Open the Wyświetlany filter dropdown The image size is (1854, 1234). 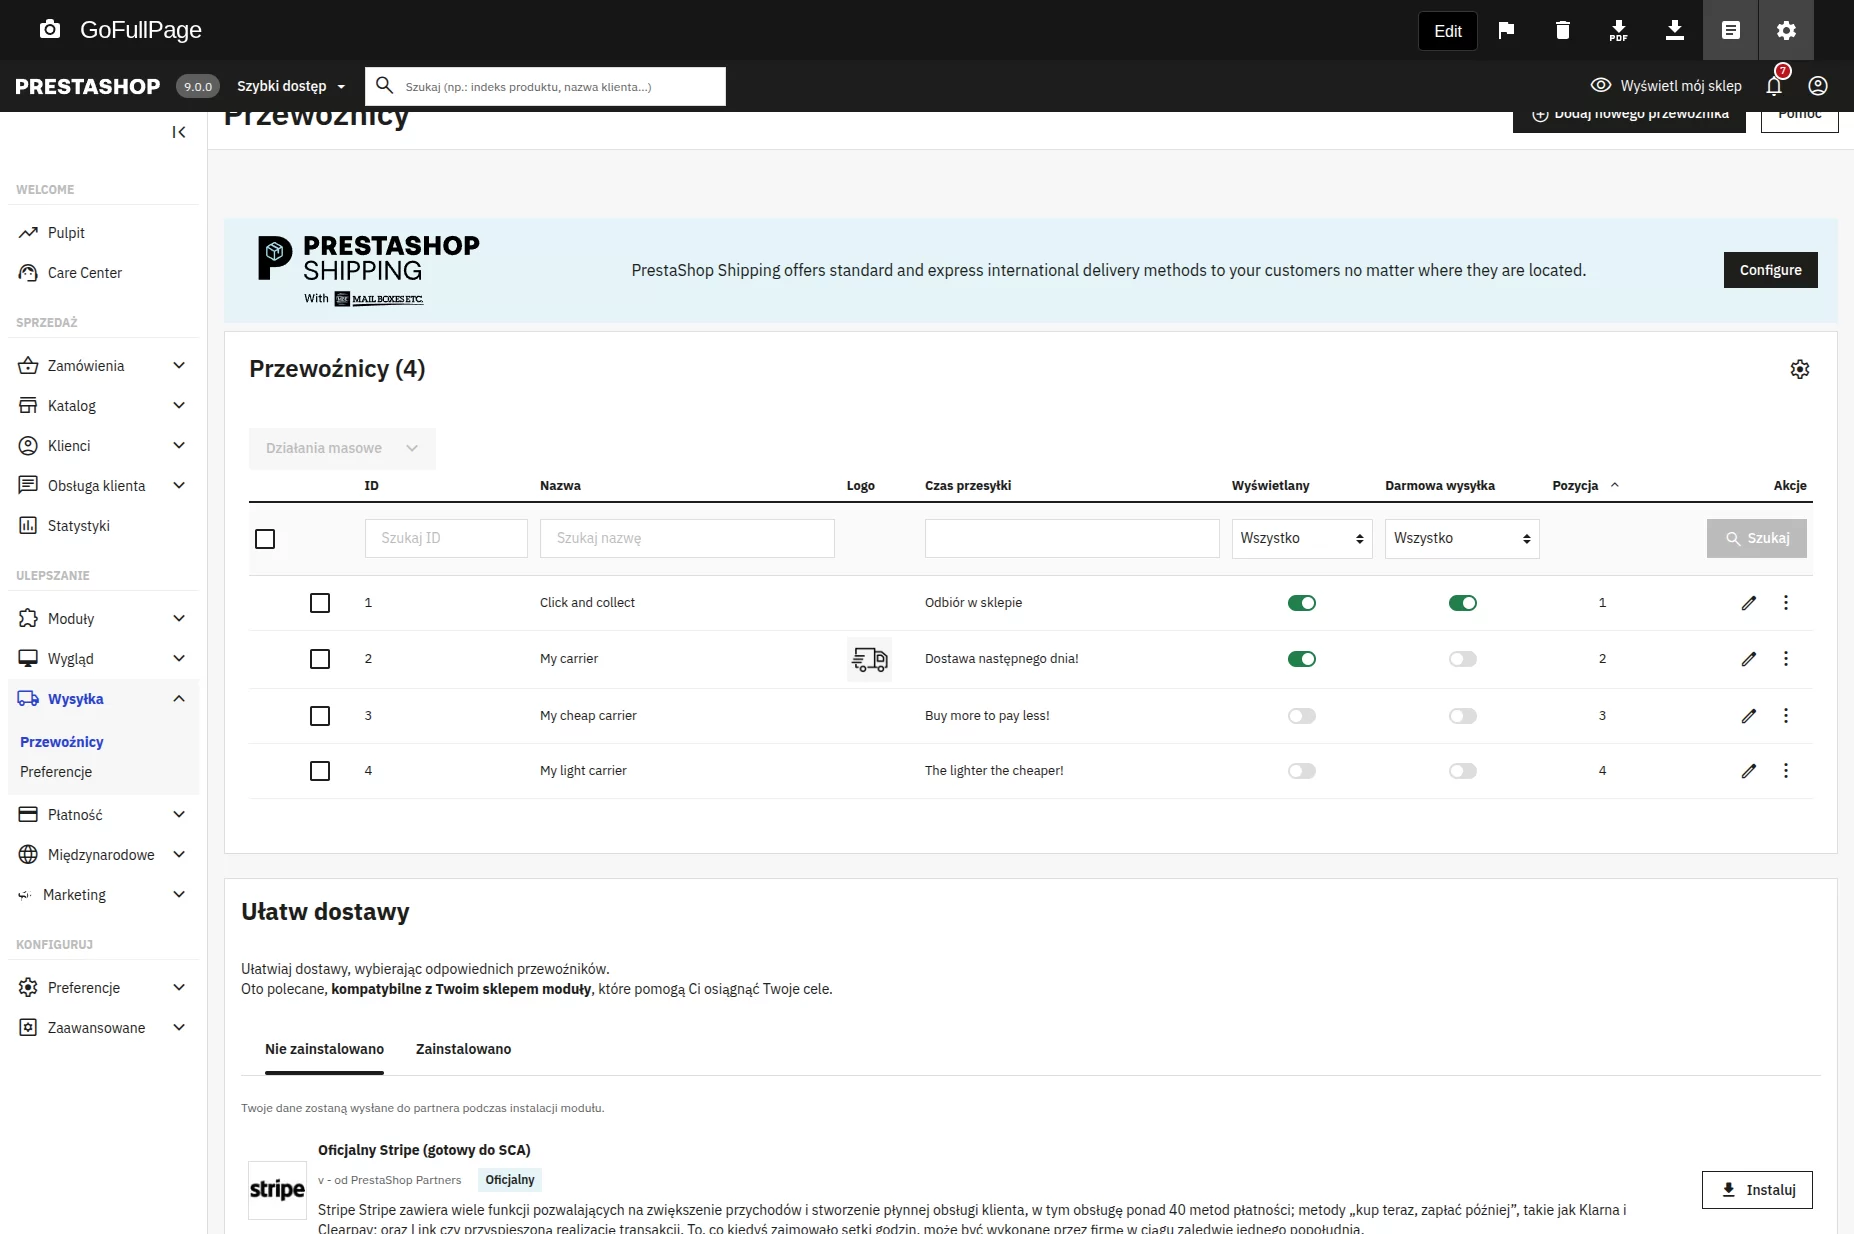coord(1301,538)
